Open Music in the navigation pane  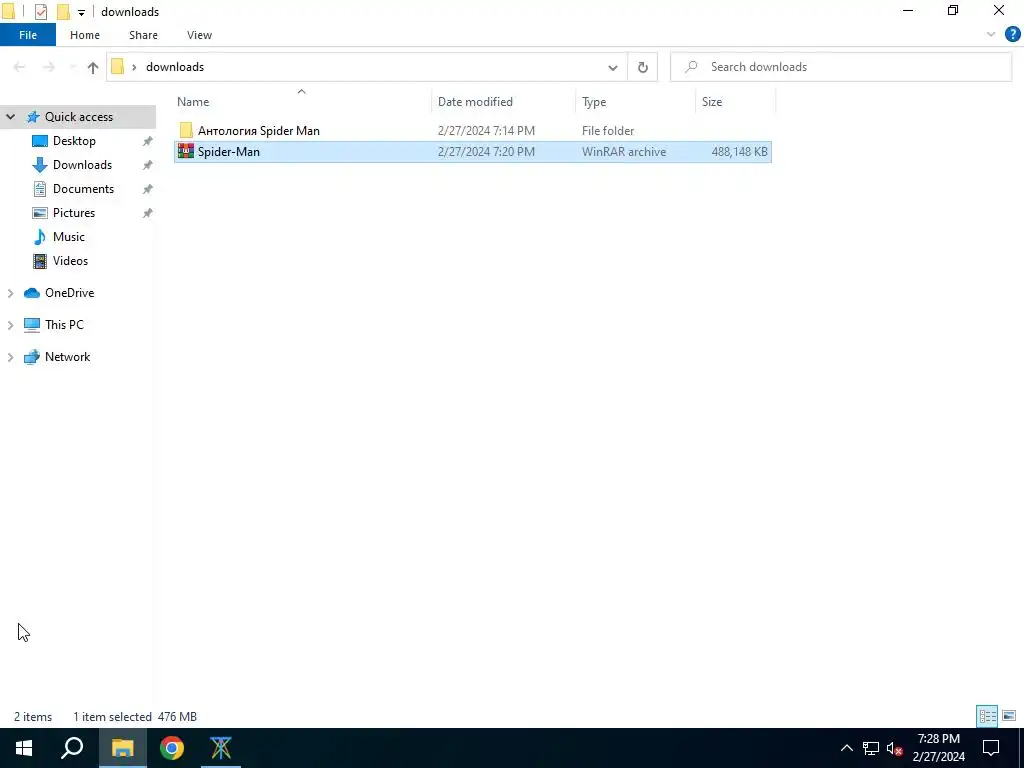[69, 237]
